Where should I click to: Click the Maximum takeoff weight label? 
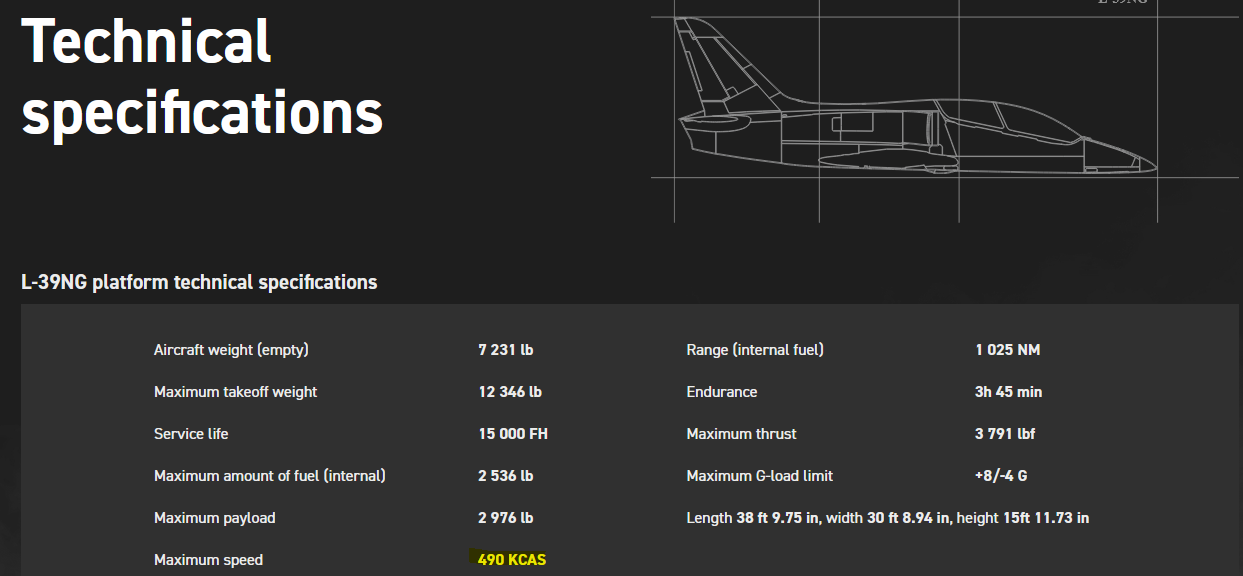tap(235, 392)
